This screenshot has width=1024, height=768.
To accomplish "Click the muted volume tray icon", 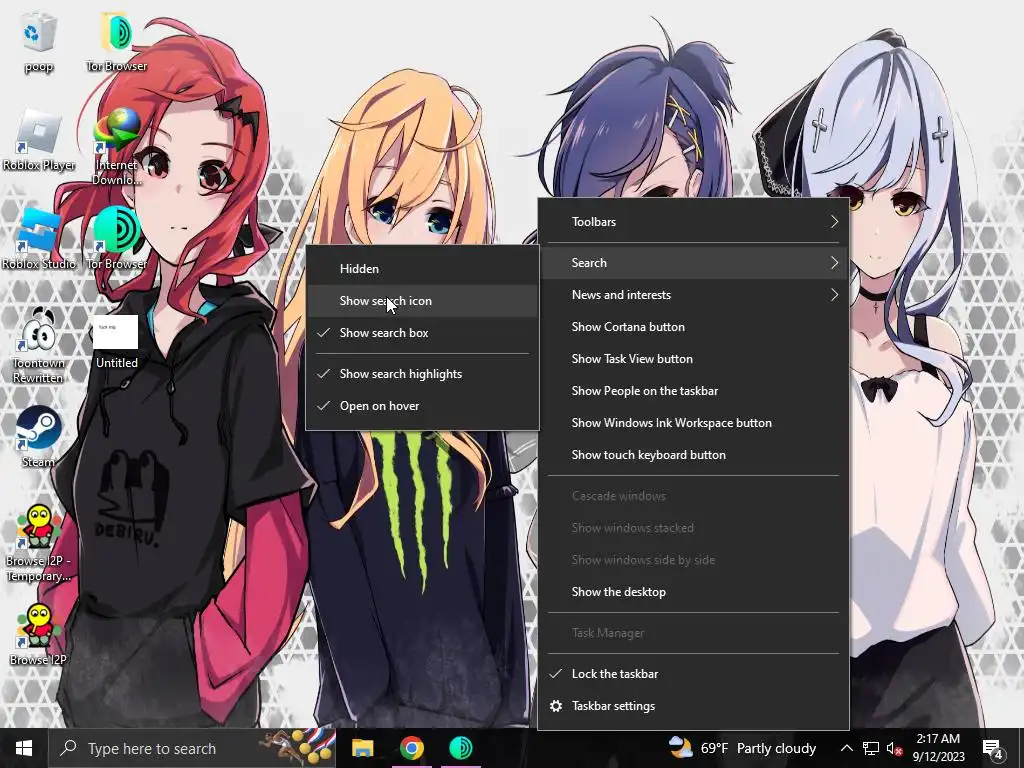I will 894,748.
